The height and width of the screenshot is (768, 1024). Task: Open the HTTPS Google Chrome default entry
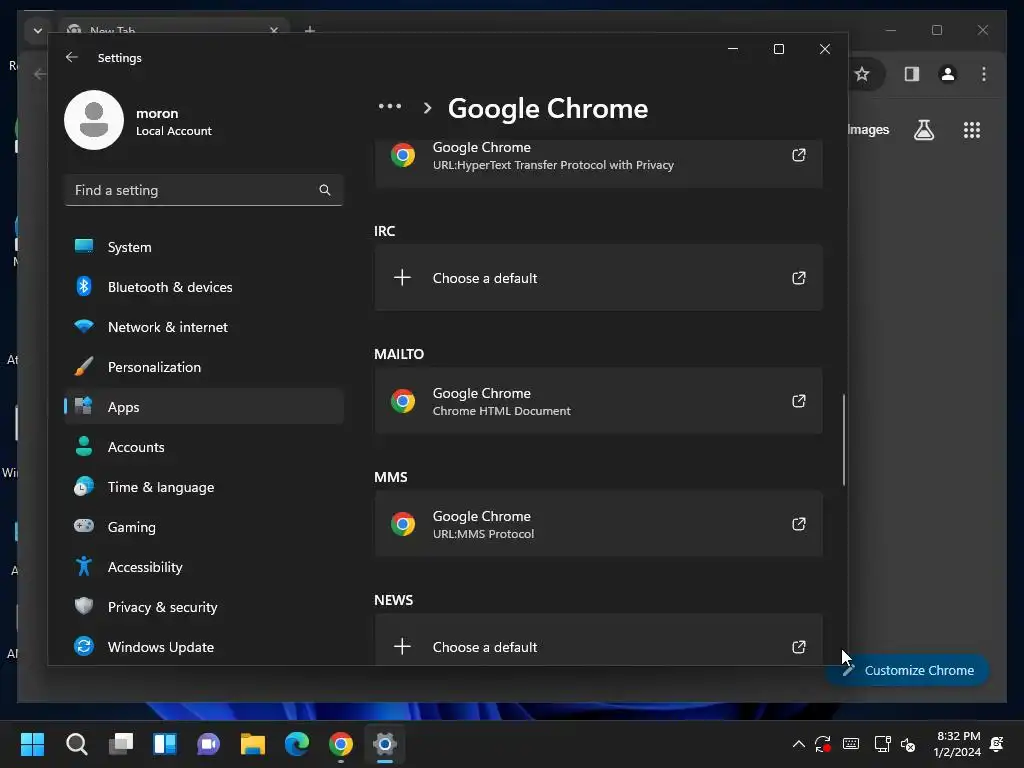tap(598, 163)
